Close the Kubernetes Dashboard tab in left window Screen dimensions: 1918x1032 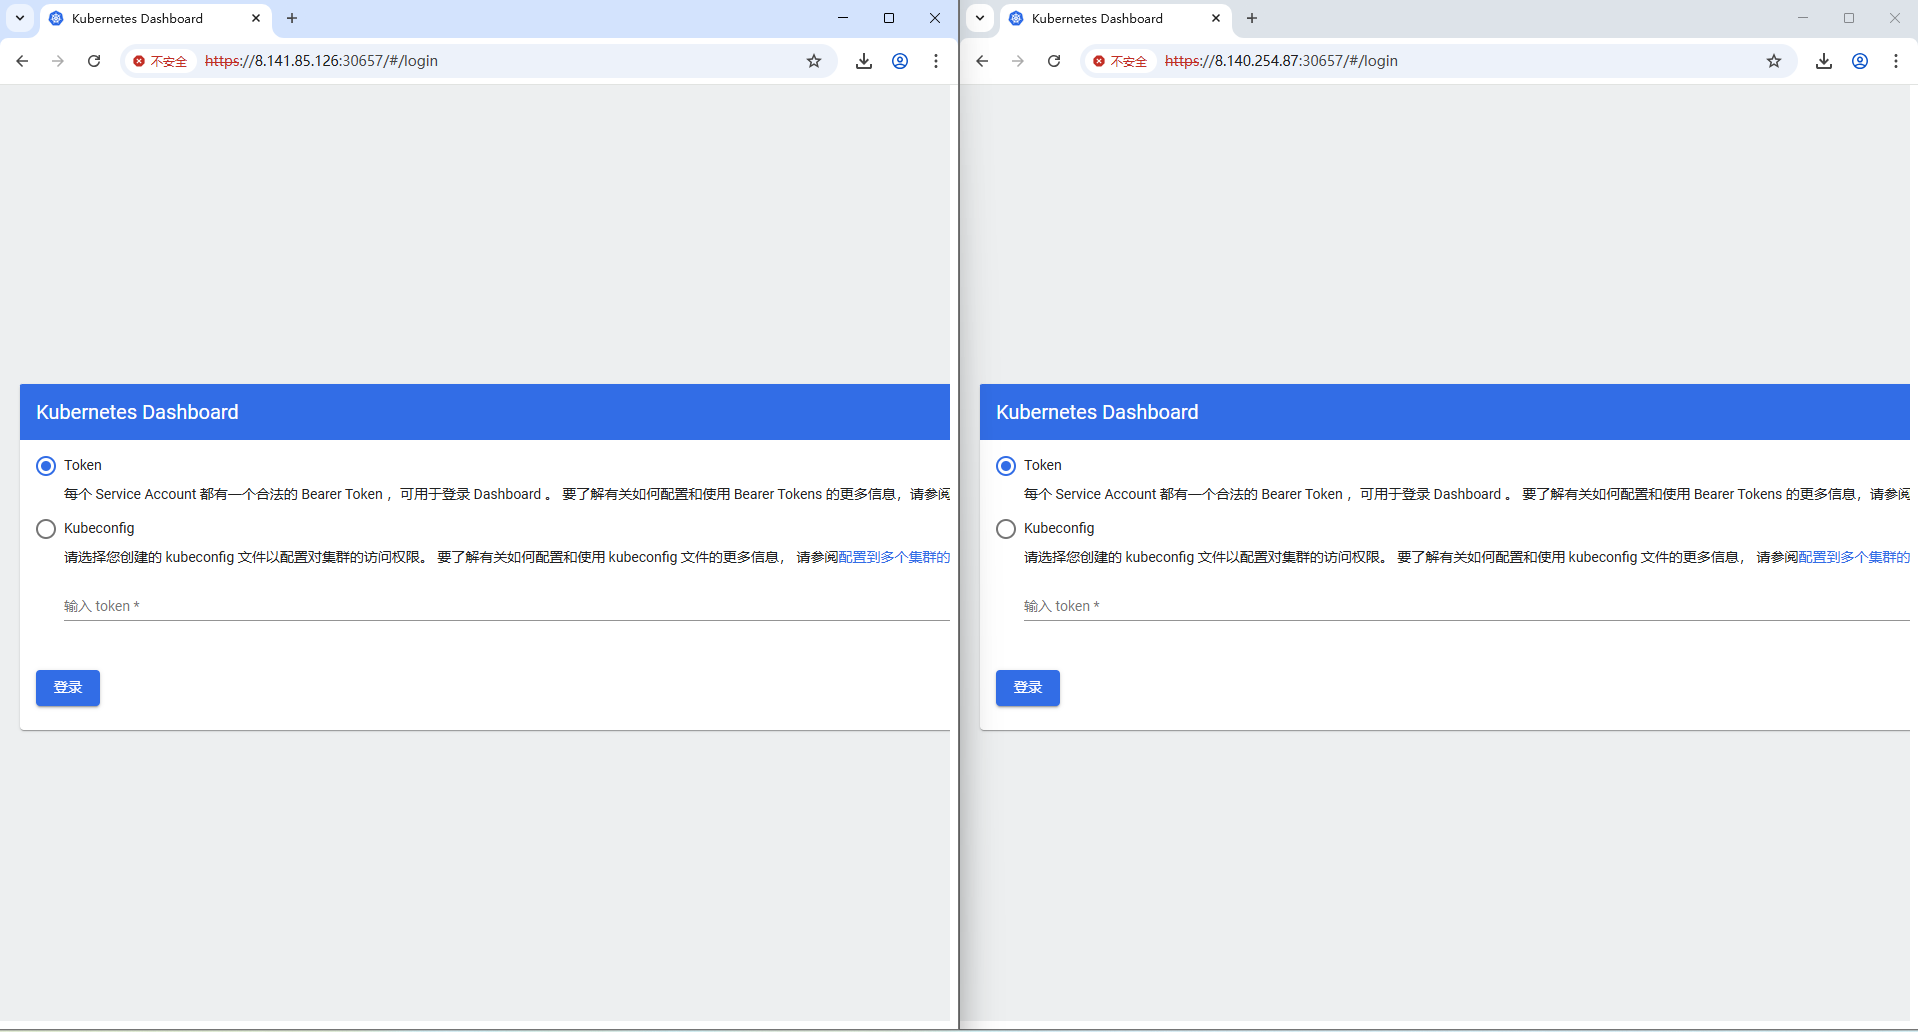[x=256, y=18]
